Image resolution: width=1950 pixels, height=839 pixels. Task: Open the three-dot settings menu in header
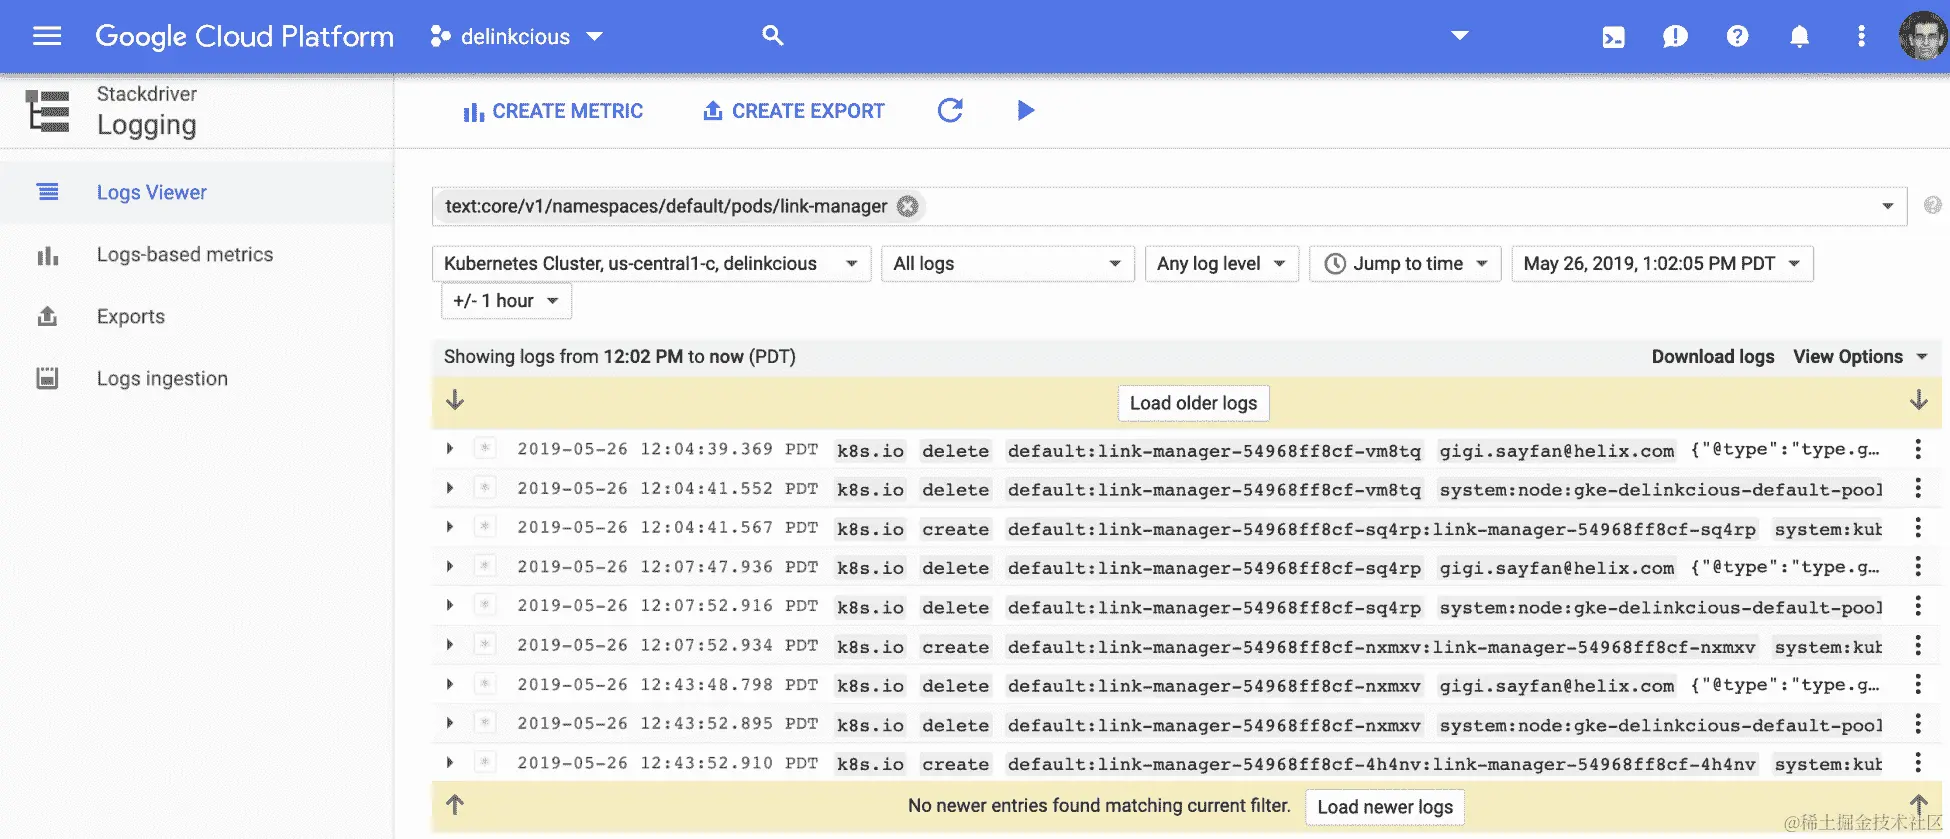tap(1861, 36)
